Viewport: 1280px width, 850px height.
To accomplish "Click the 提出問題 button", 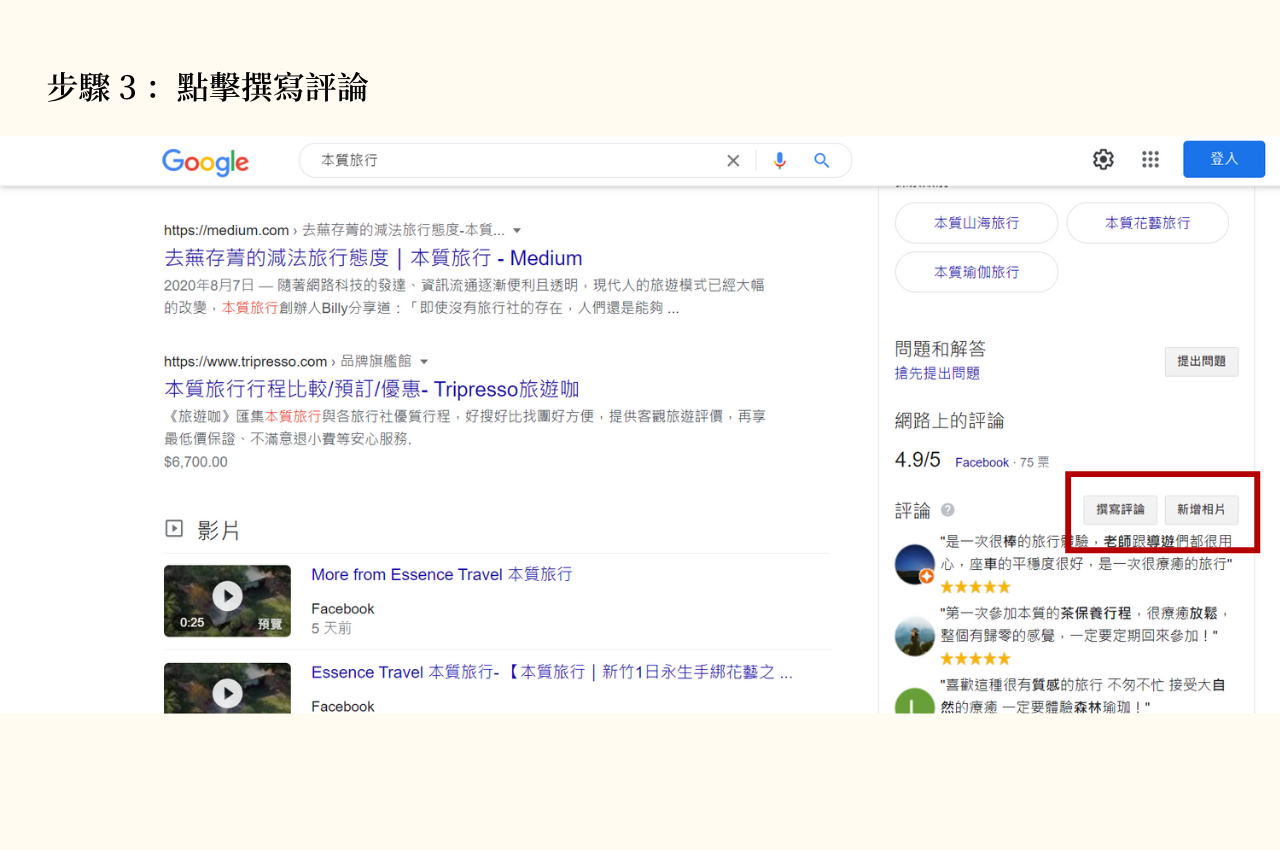I will (1201, 361).
